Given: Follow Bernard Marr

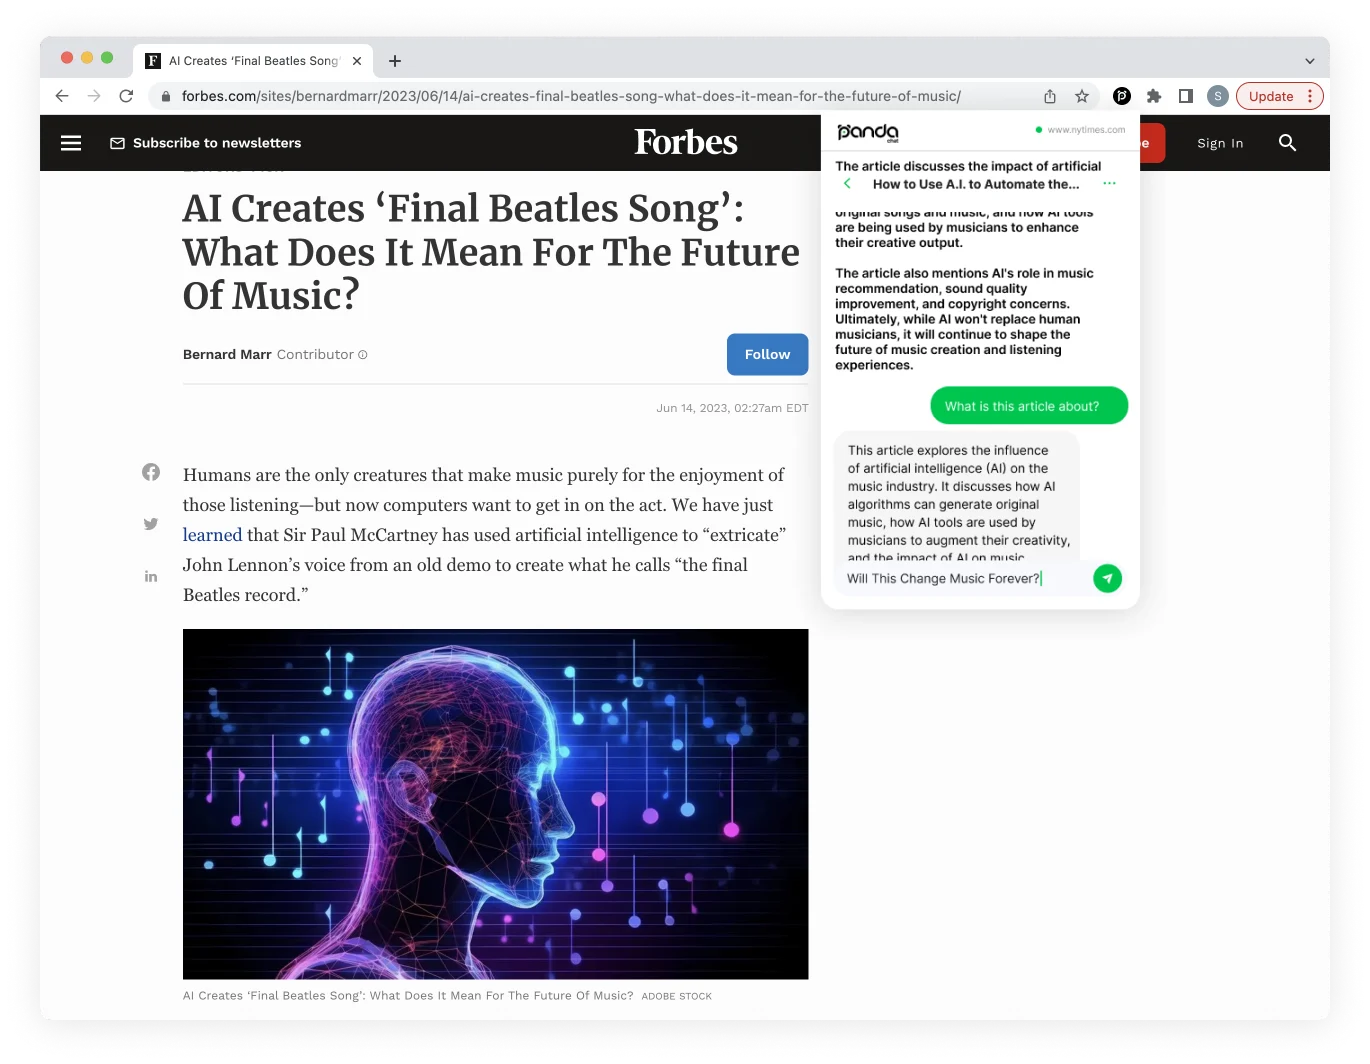Looking at the screenshot, I should pos(767,354).
